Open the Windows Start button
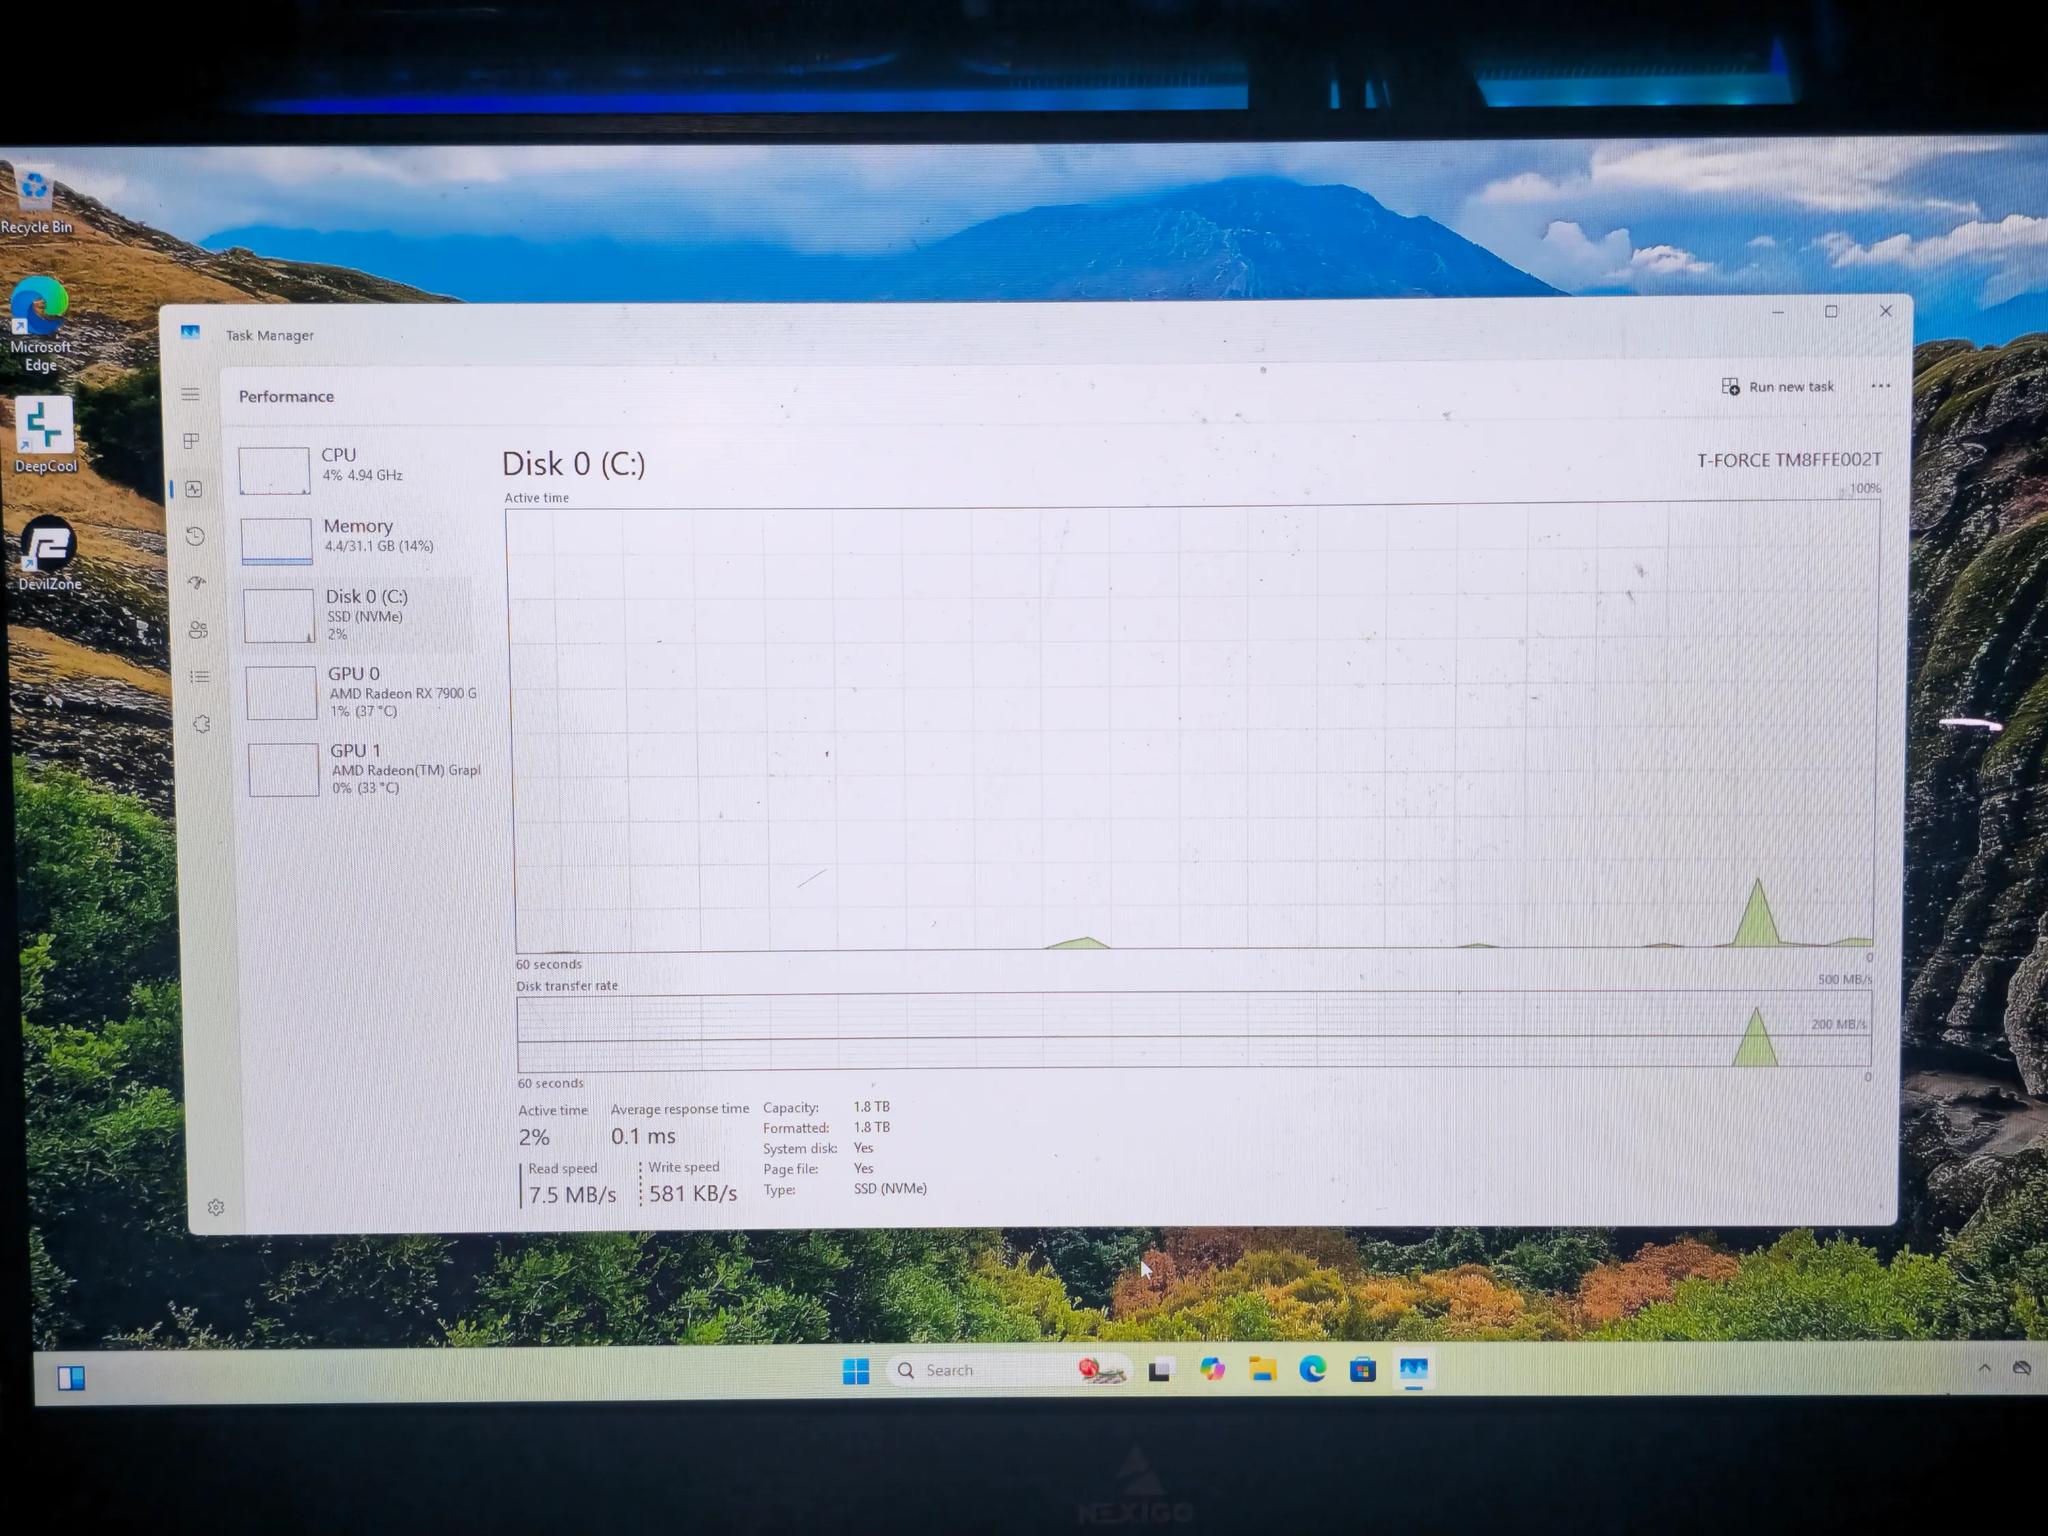Viewport: 2048px width, 1536px height. (x=856, y=1371)
